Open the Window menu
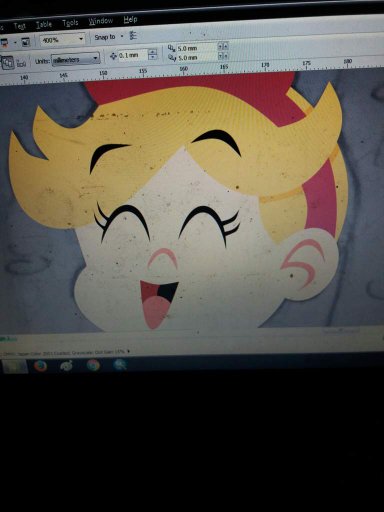The width and height of the screenshot is (384, 512). click(101, 21)
